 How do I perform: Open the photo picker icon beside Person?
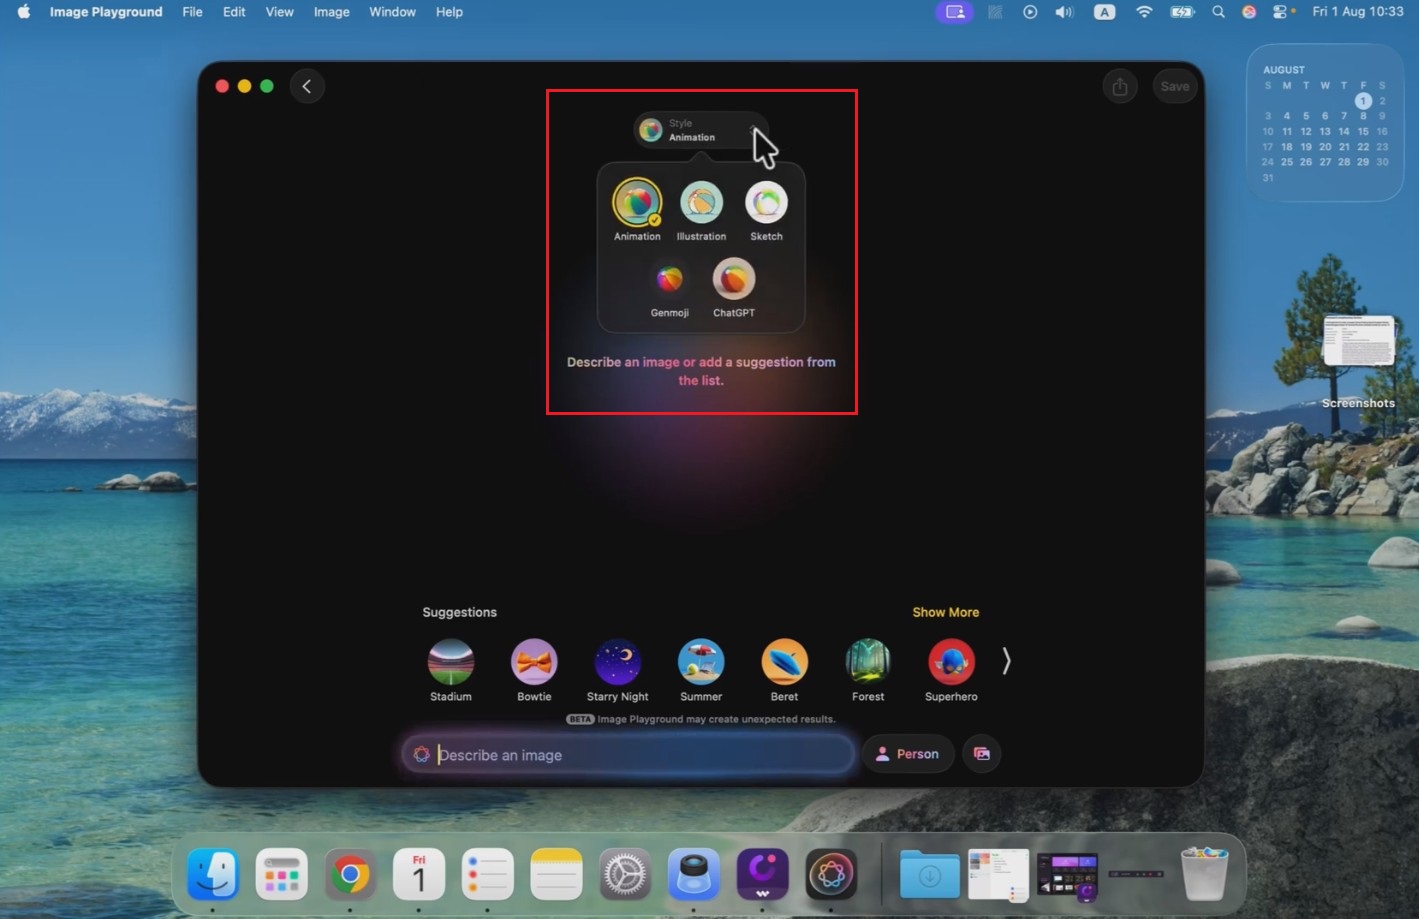point(982,754)
